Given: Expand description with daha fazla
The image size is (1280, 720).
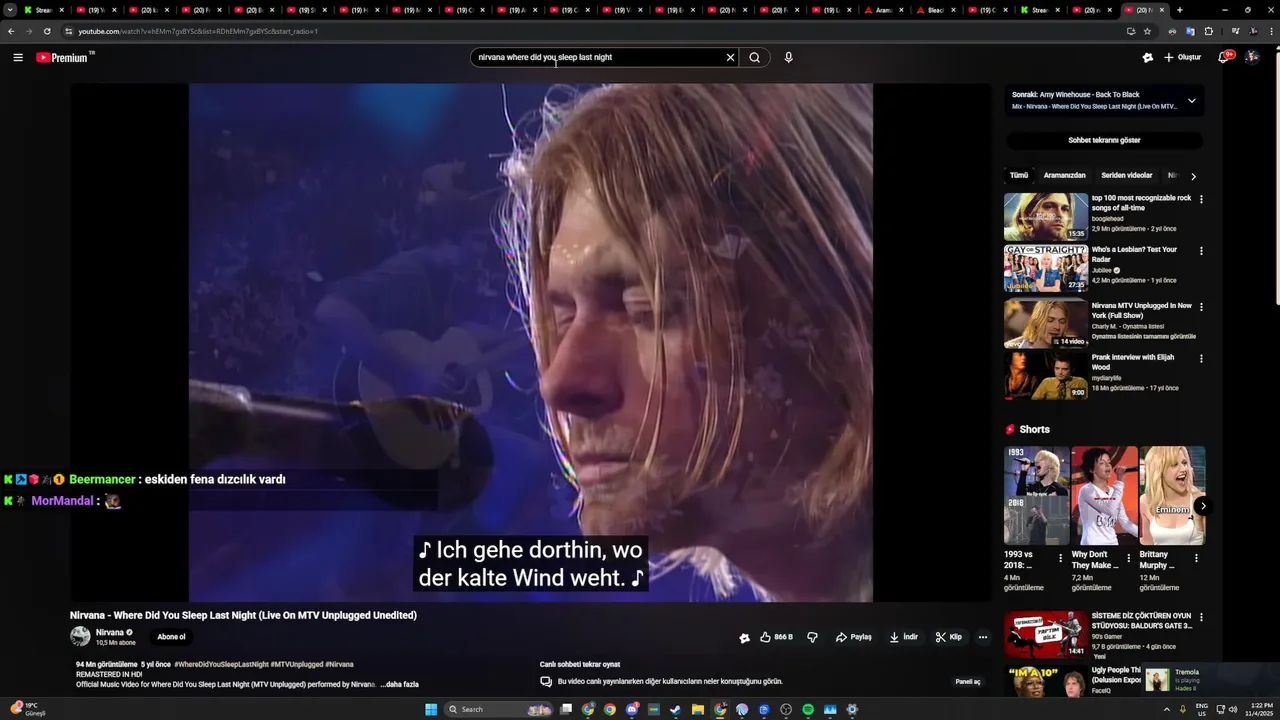Looking at the screenshot, I should pyautogui.click(x=402, y=685).
